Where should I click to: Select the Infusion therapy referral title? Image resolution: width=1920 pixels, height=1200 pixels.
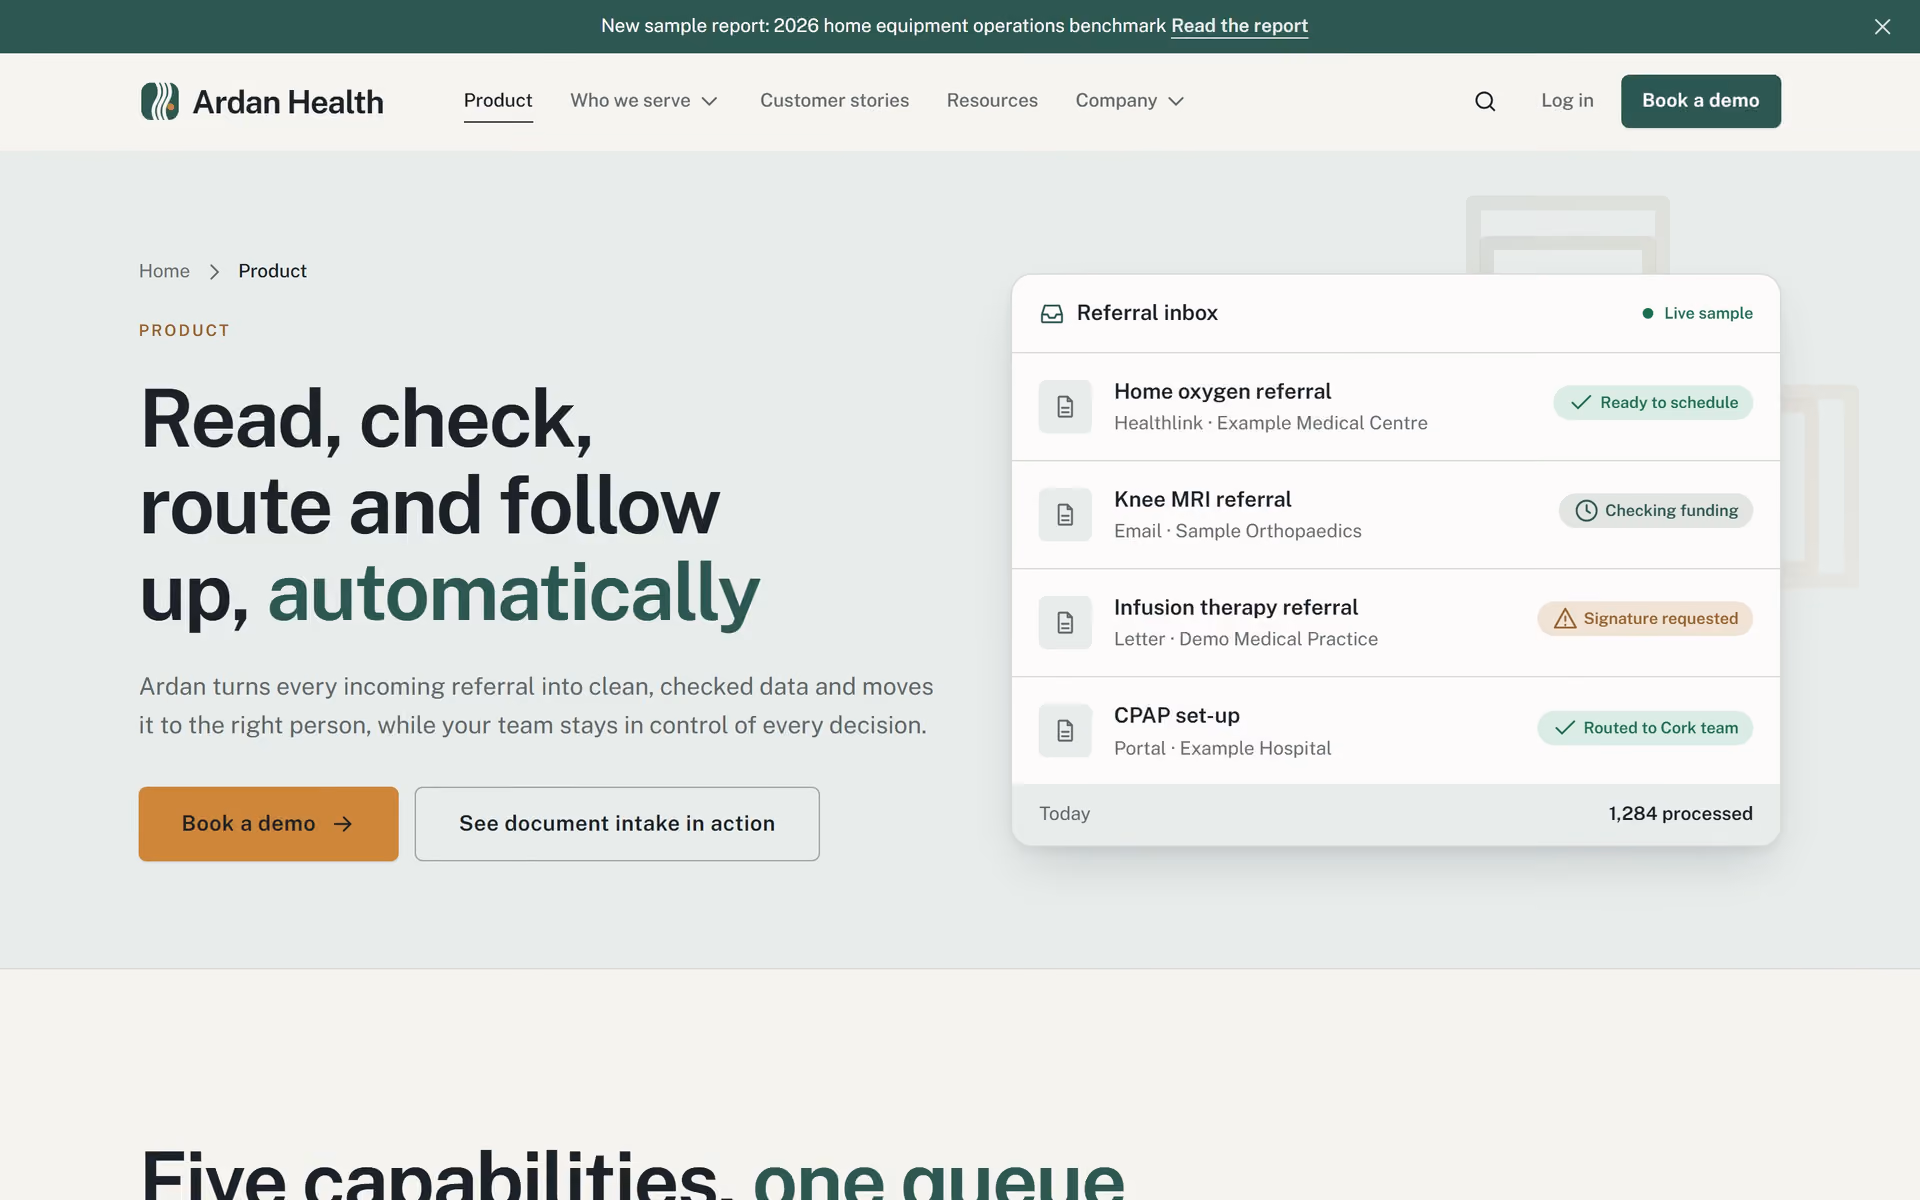click(1235, 608)
